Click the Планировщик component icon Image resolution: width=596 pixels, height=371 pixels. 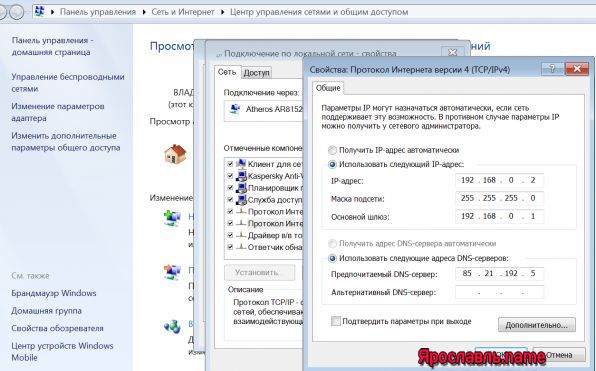(x=241, y=188)
